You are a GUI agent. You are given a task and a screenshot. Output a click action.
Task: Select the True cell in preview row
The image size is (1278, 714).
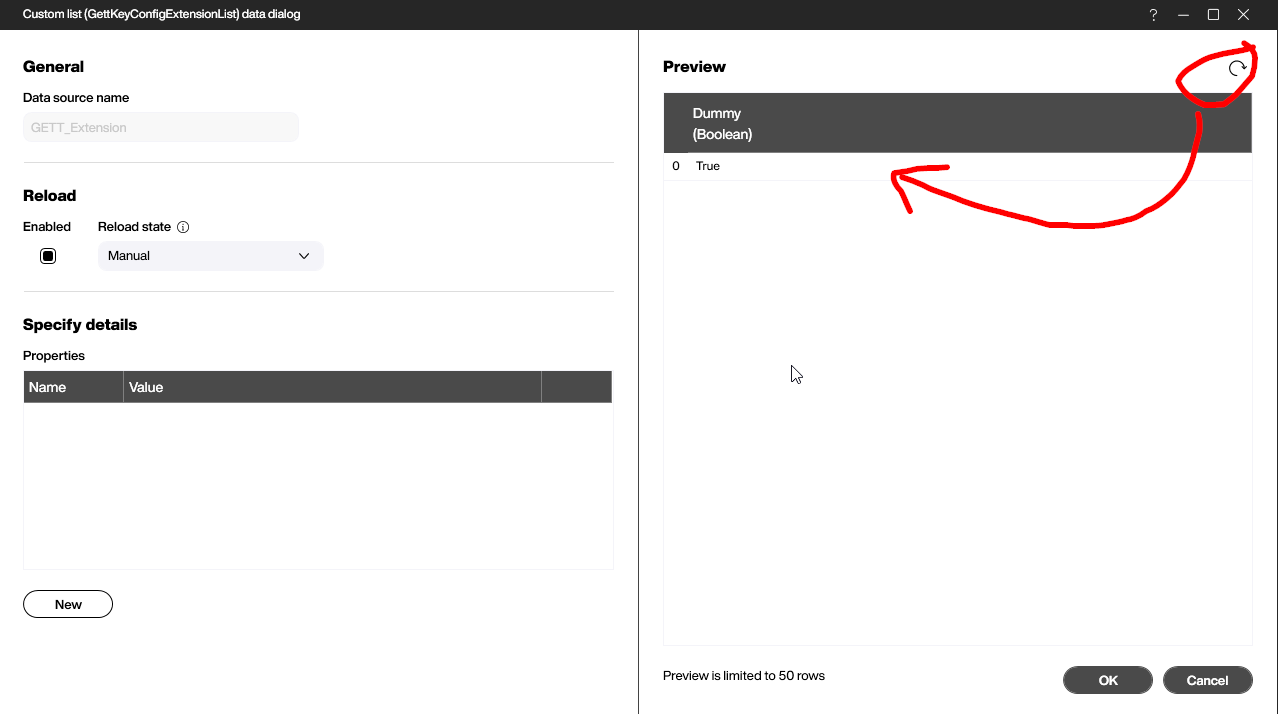tap(708, 166)
